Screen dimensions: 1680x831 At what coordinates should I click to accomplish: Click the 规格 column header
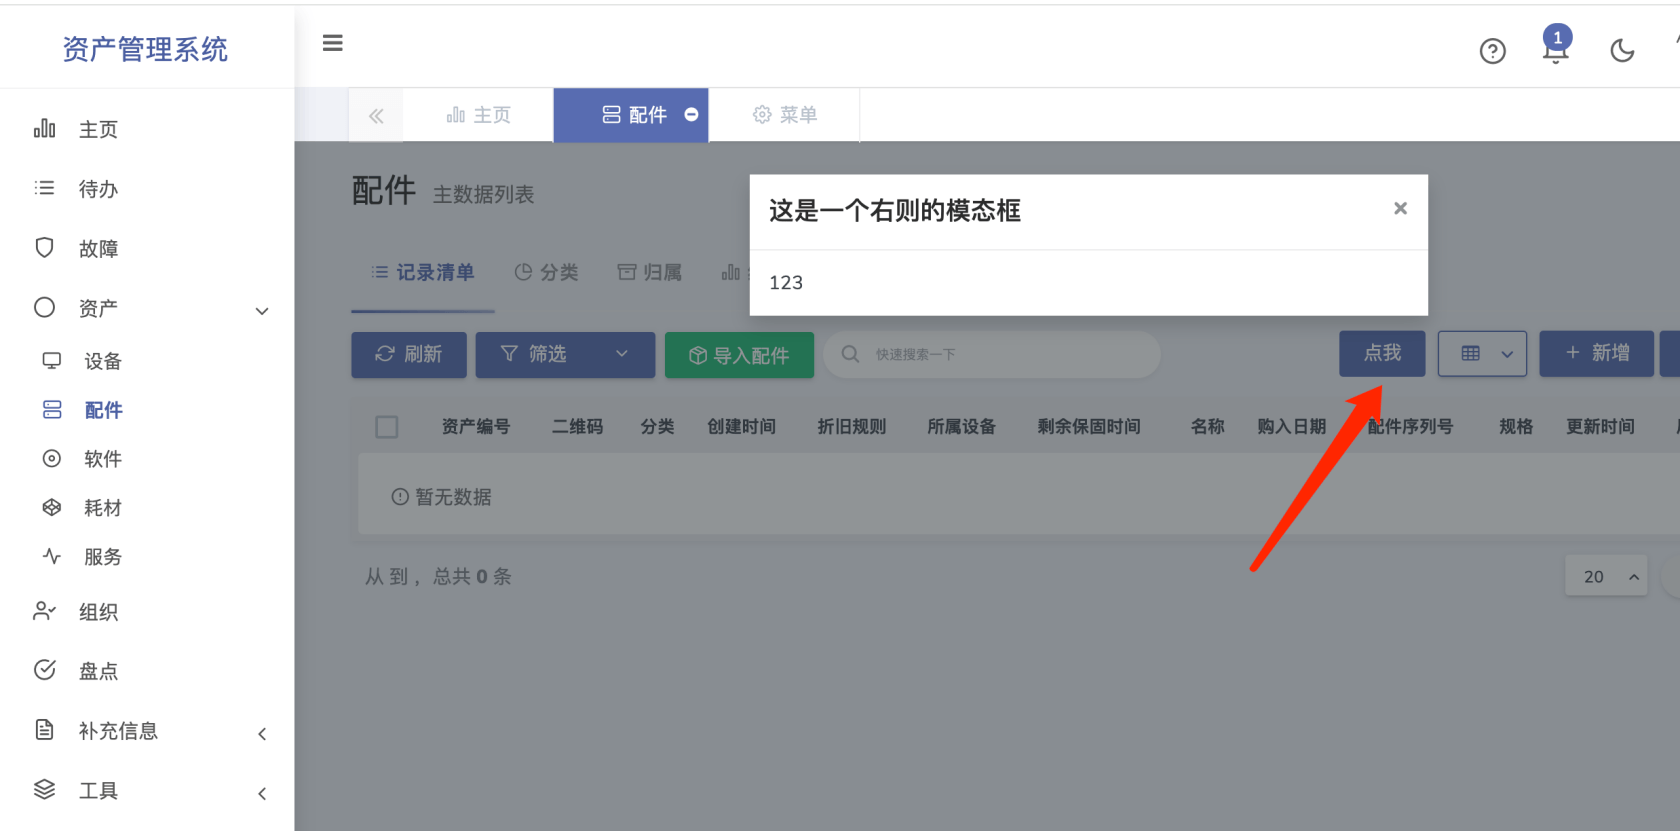pyautogui.click(x=1516, y=427)
